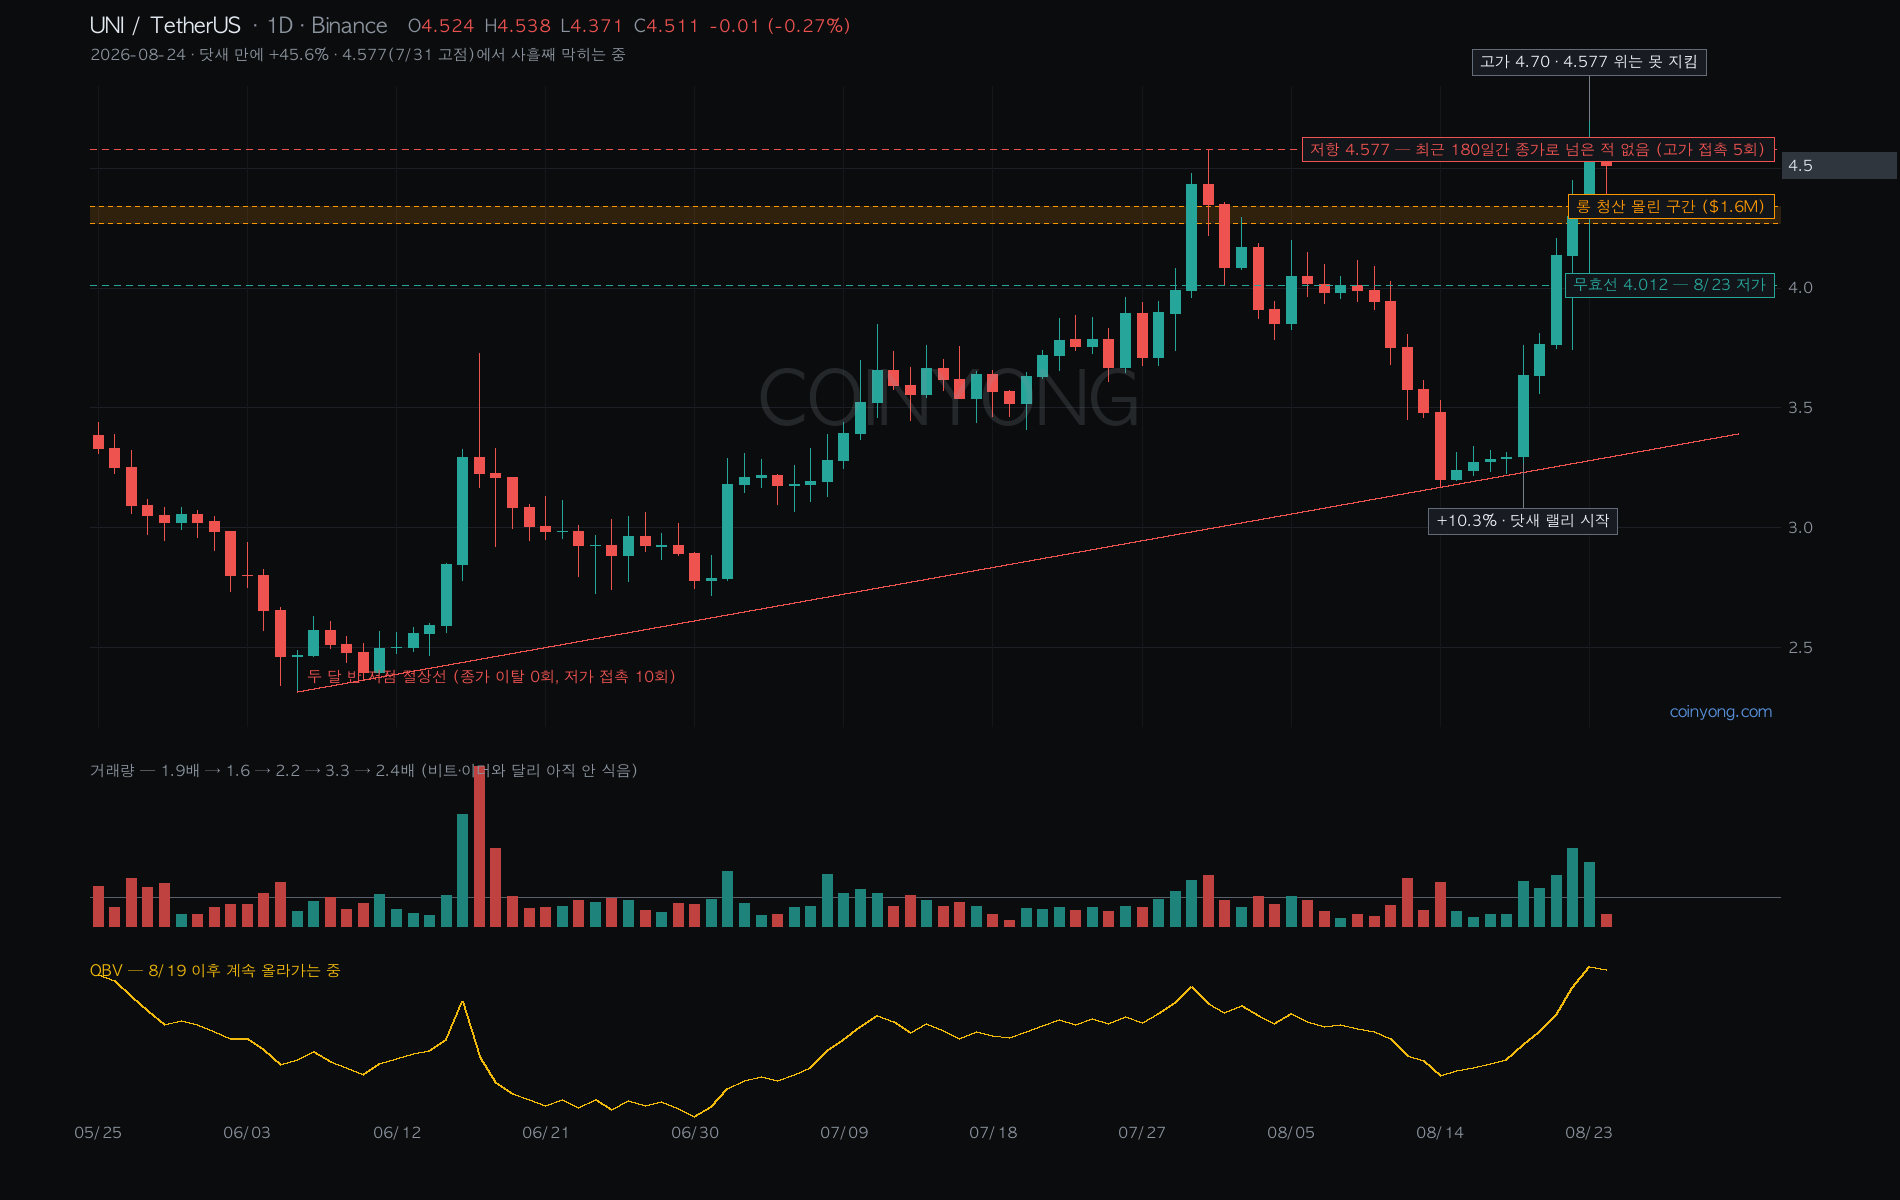Click the tallest red volume bar
Image resolution: width=1900 pixels, height=1200 pixels.
[x=479, y=847]
